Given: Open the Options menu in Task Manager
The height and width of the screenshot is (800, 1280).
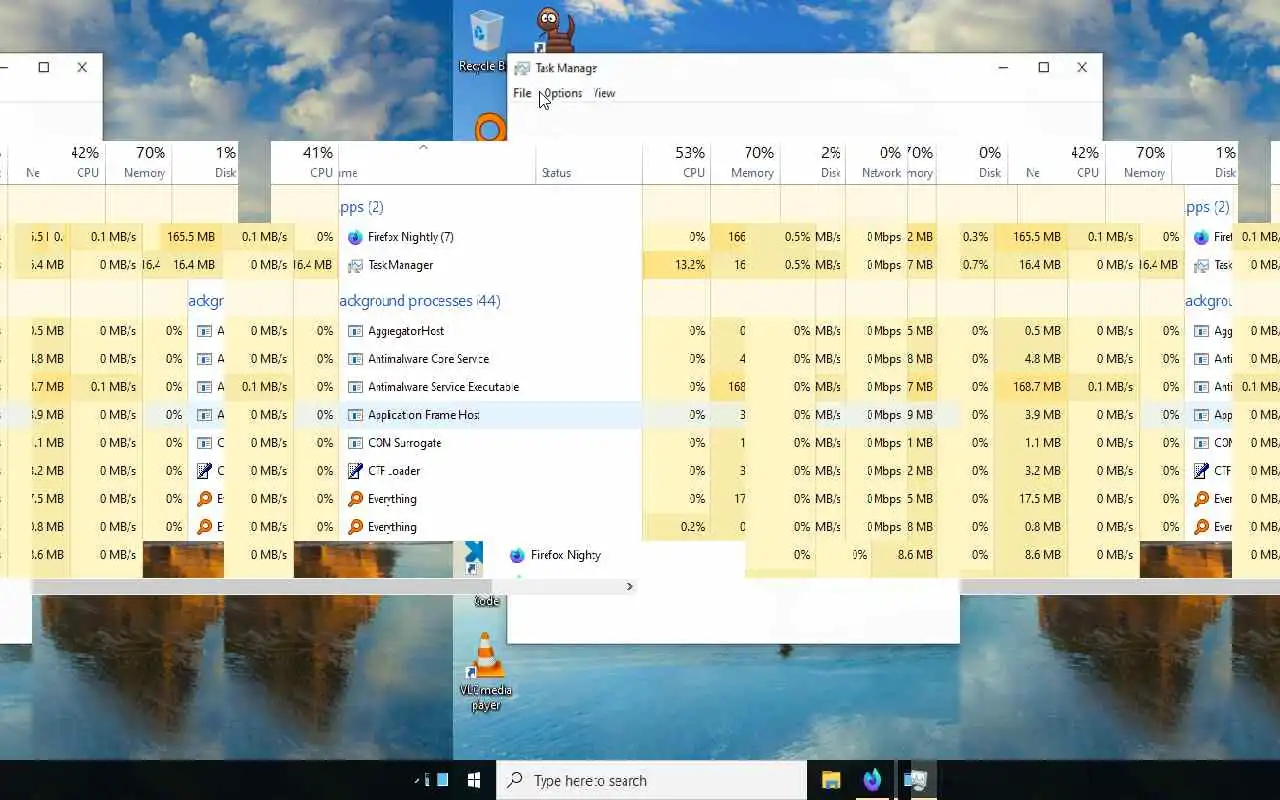Looking at the screenshot, I should point(563,93).
